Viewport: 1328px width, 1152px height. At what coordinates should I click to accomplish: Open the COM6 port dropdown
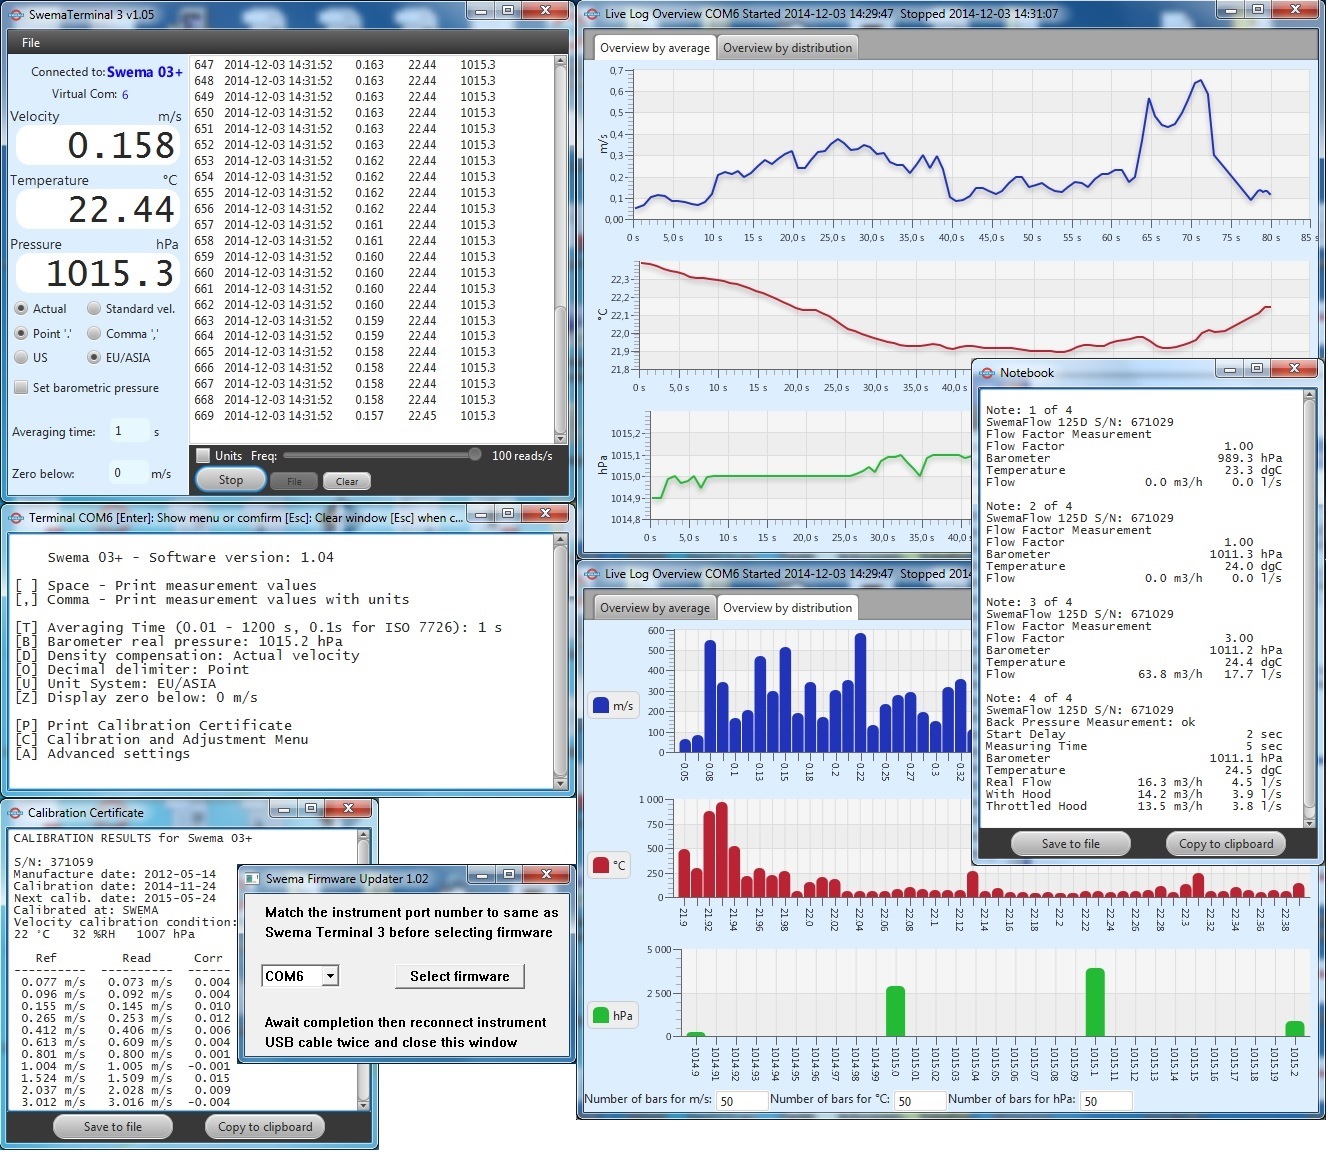(301, 976)
